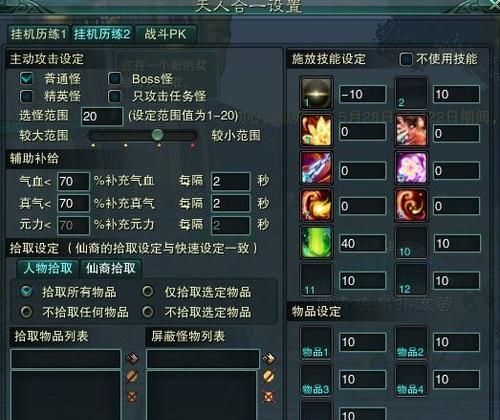Select the purple pink blossom skill icon
Screen dimensions: 500x420
(x=411, y=169)
